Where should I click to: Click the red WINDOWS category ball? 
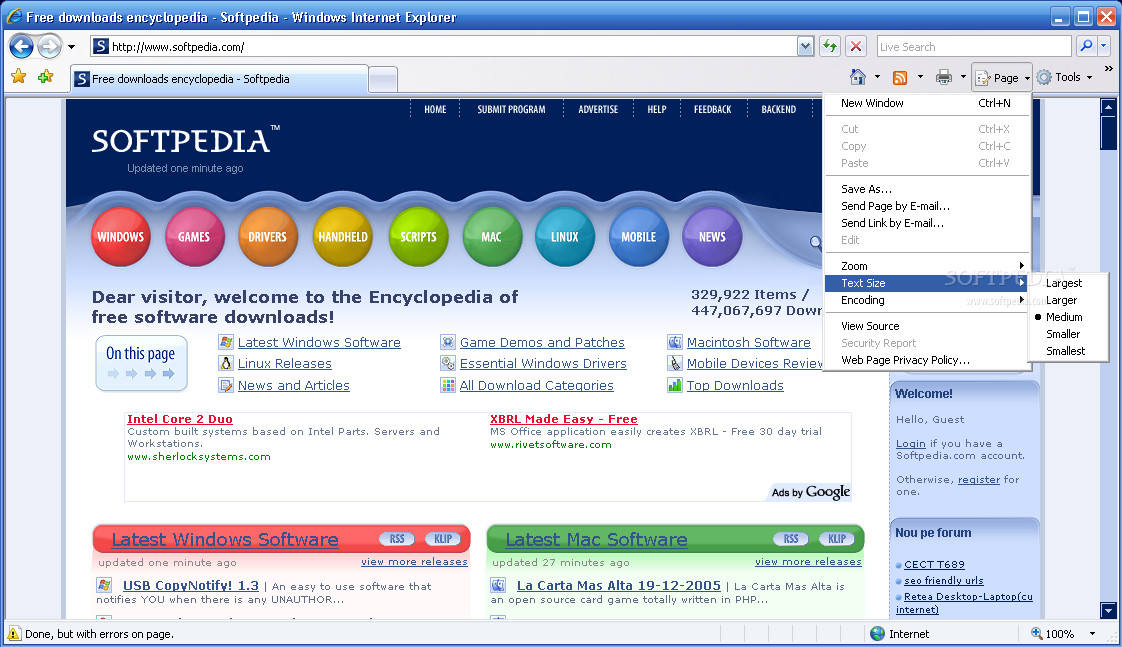tap(121, 236)
